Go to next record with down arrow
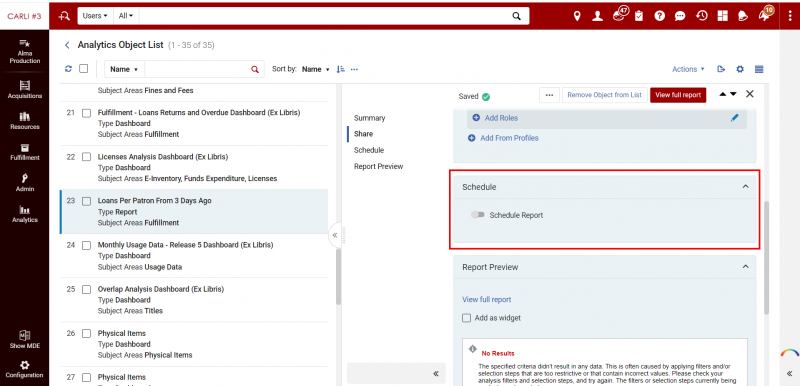This screenshot has height=386, width=800. 733,94
